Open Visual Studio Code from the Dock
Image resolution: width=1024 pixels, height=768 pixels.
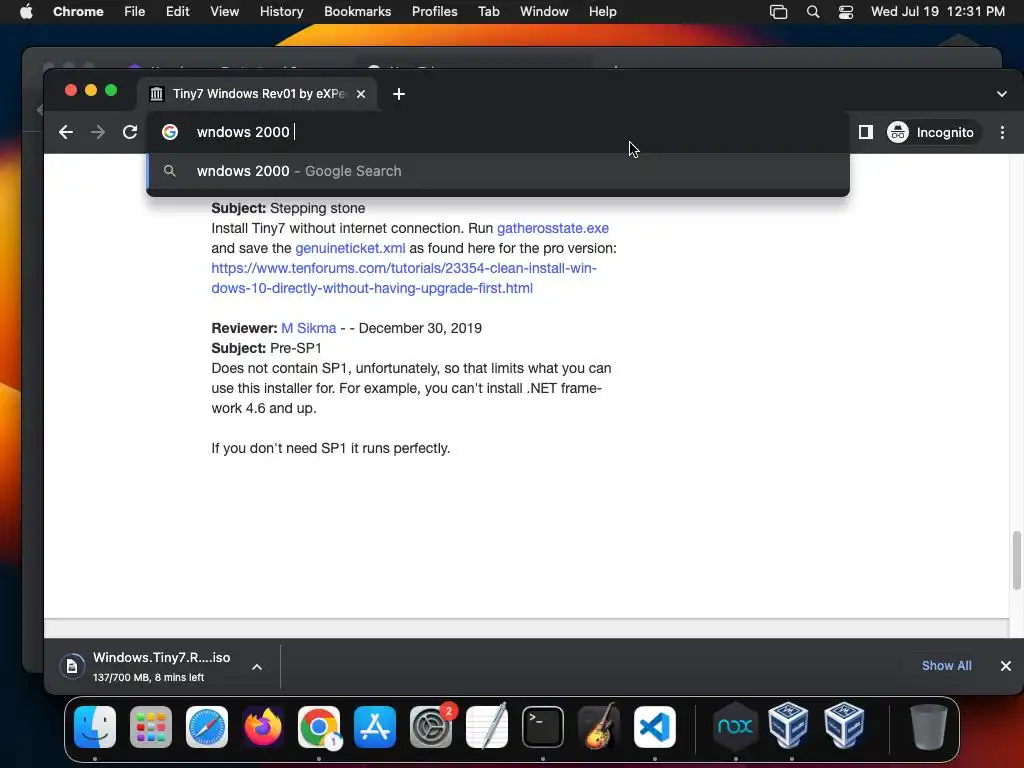(x=655, y=727)
